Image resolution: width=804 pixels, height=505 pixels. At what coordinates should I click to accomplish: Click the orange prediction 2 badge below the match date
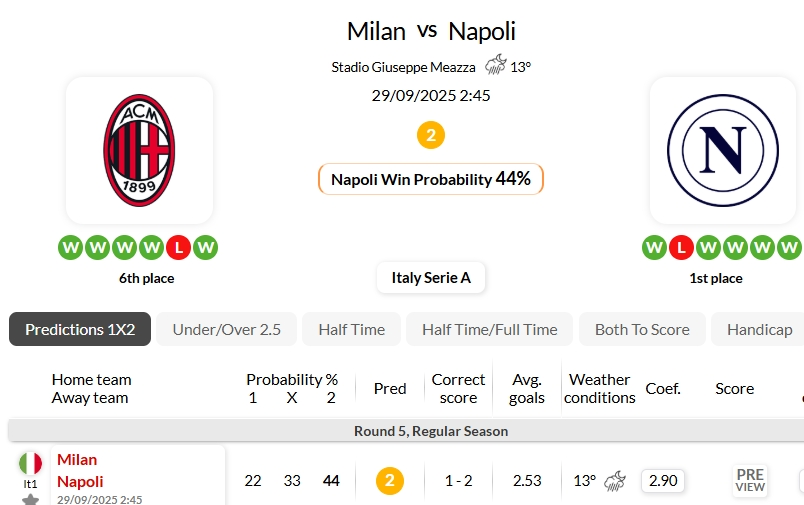[431, 135]
